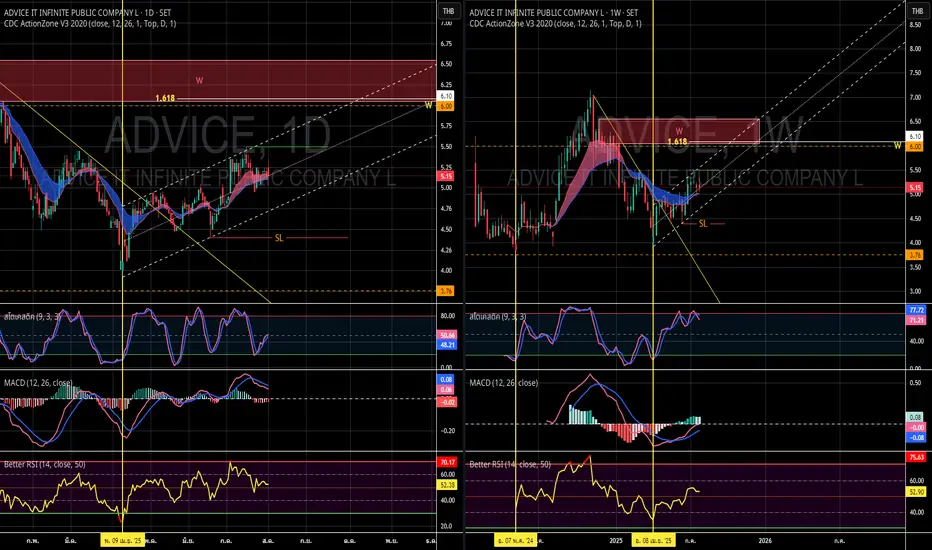Select the SL line label on 1D chart
The width and height of the screenshot is (932, 550).
pyautogui.click(x=279, y=238)
